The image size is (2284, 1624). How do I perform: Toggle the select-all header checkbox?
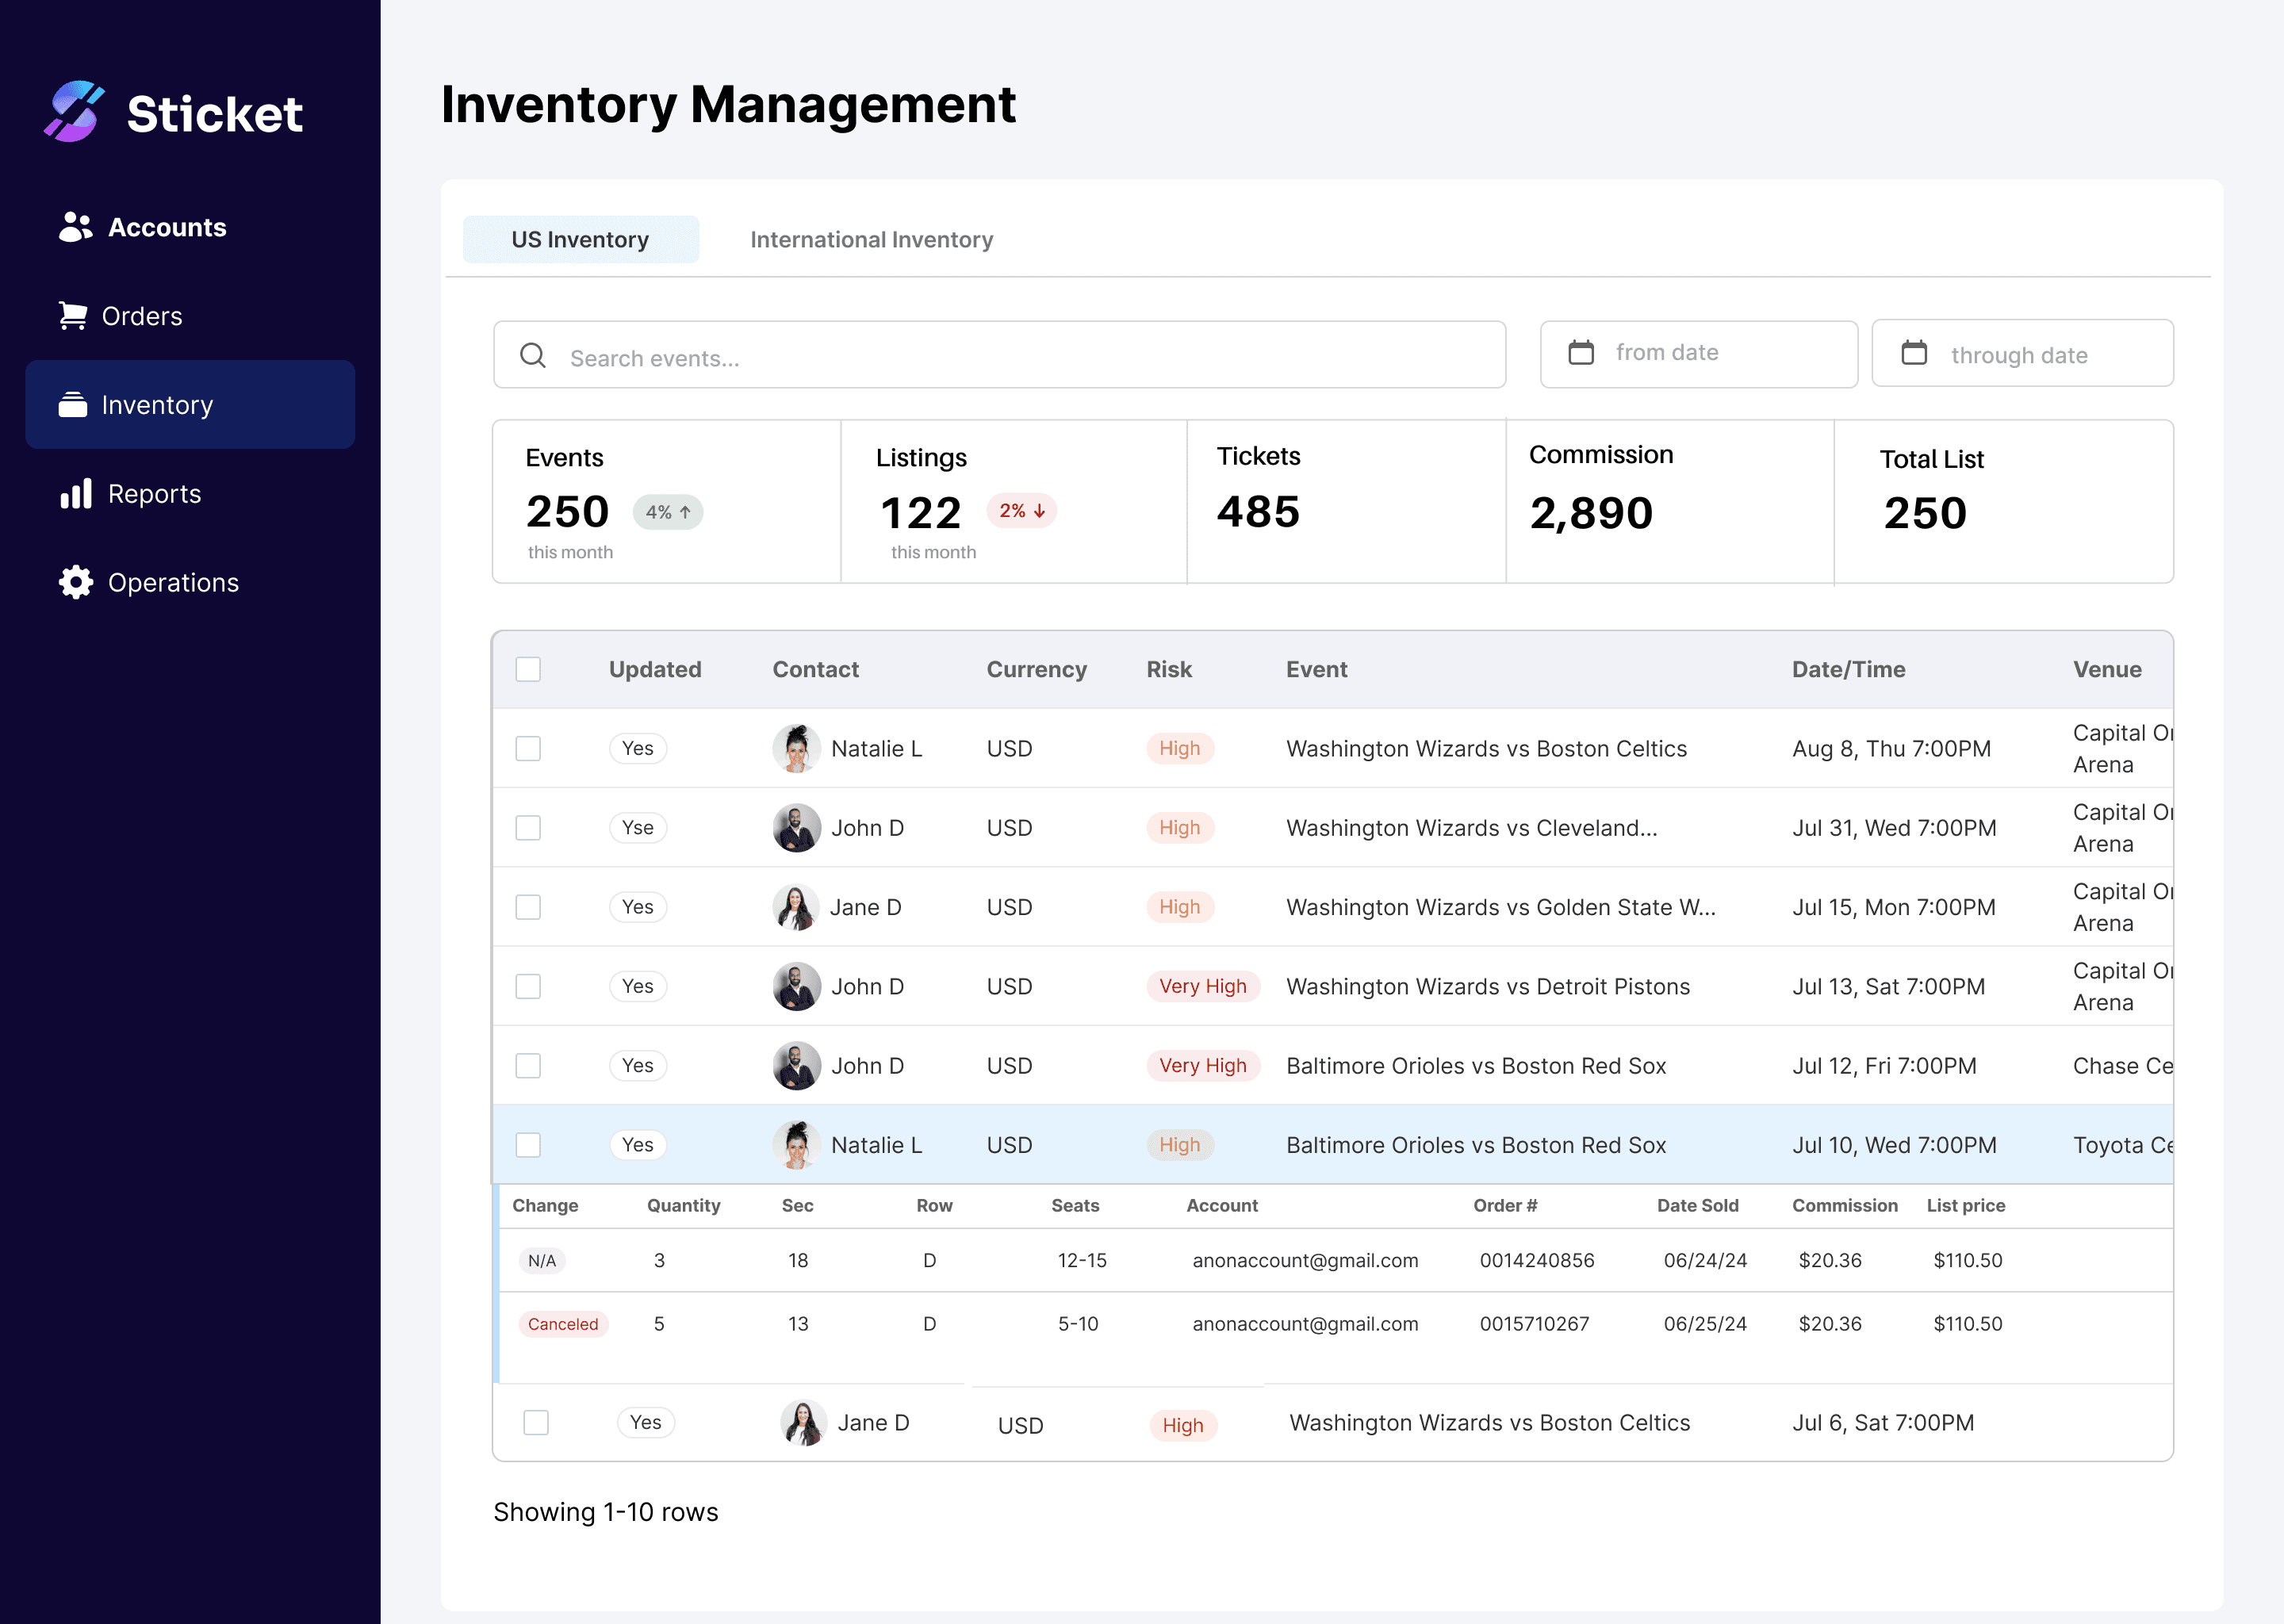click(x=528, y=669)
